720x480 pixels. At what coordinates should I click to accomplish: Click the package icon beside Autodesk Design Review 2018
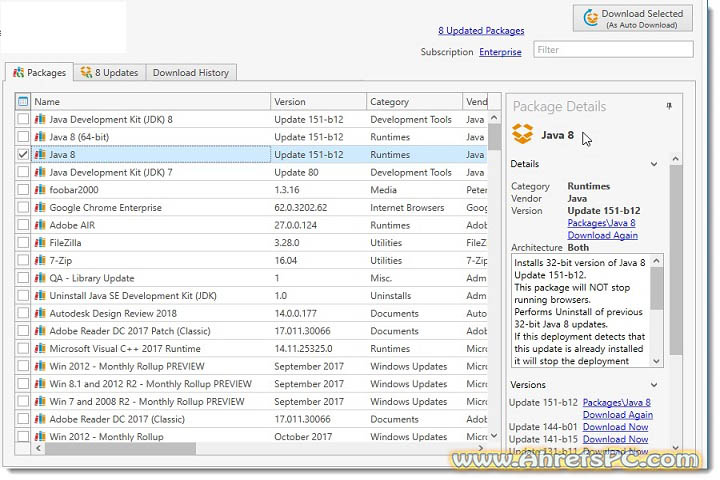[40, 313]
